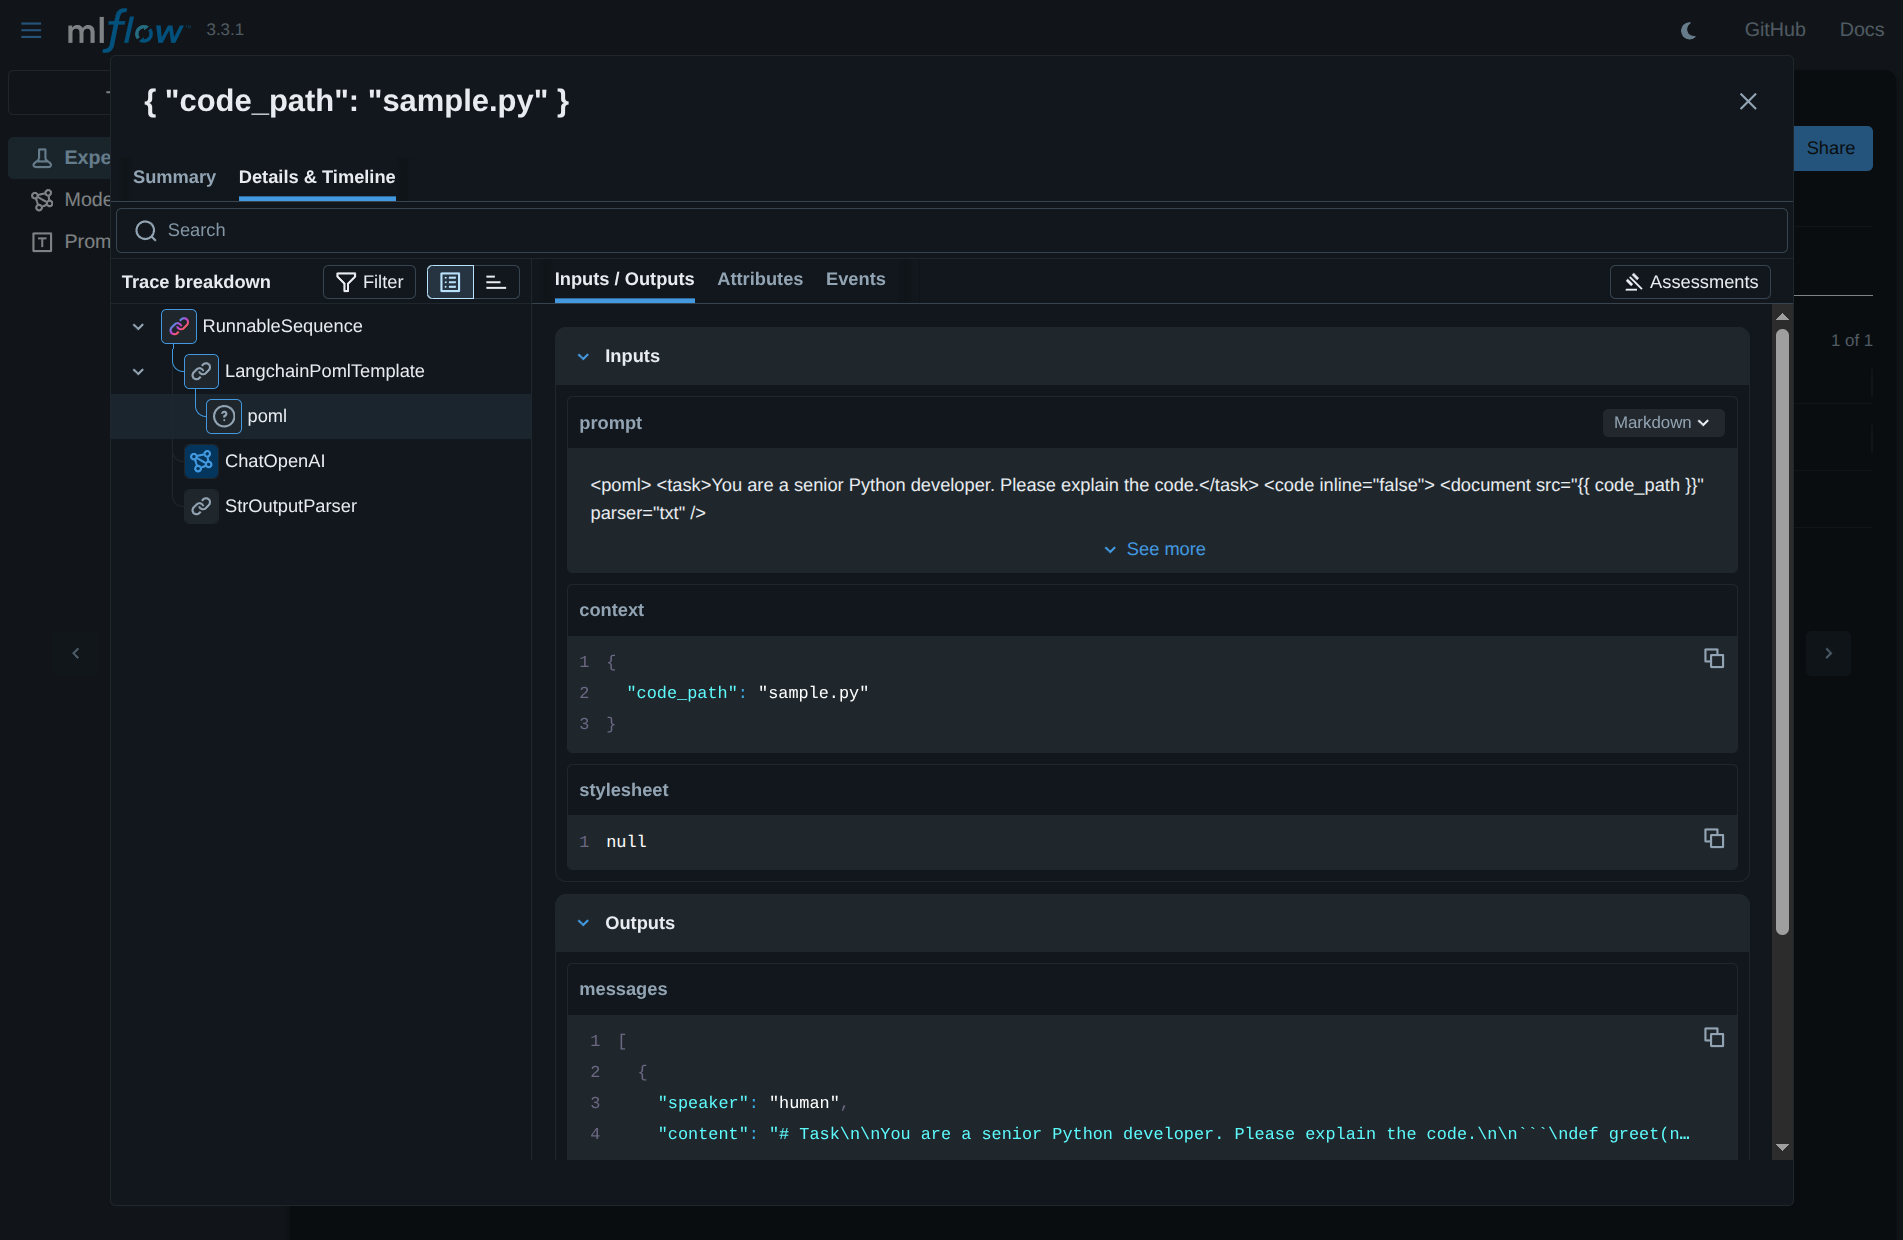
Task: Copy the messages output
Action: coord(1714,1038)
